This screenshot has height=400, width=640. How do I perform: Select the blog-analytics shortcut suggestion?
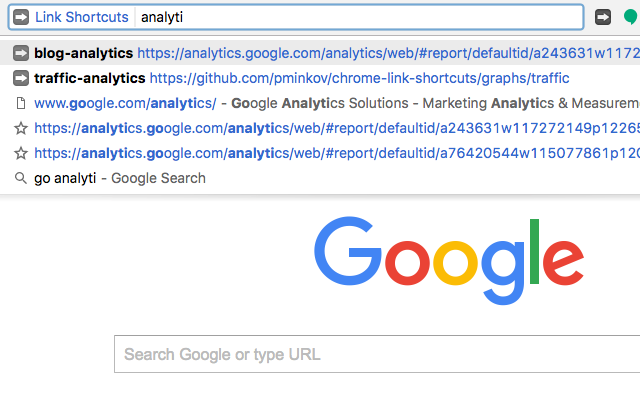click(x=84, y=53)
